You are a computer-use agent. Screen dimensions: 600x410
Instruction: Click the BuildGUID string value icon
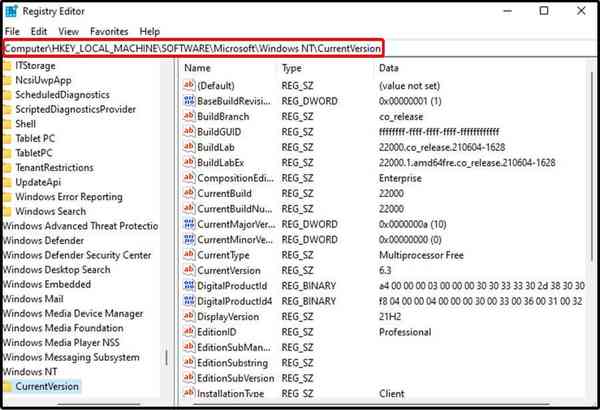(x=189, y=131)
